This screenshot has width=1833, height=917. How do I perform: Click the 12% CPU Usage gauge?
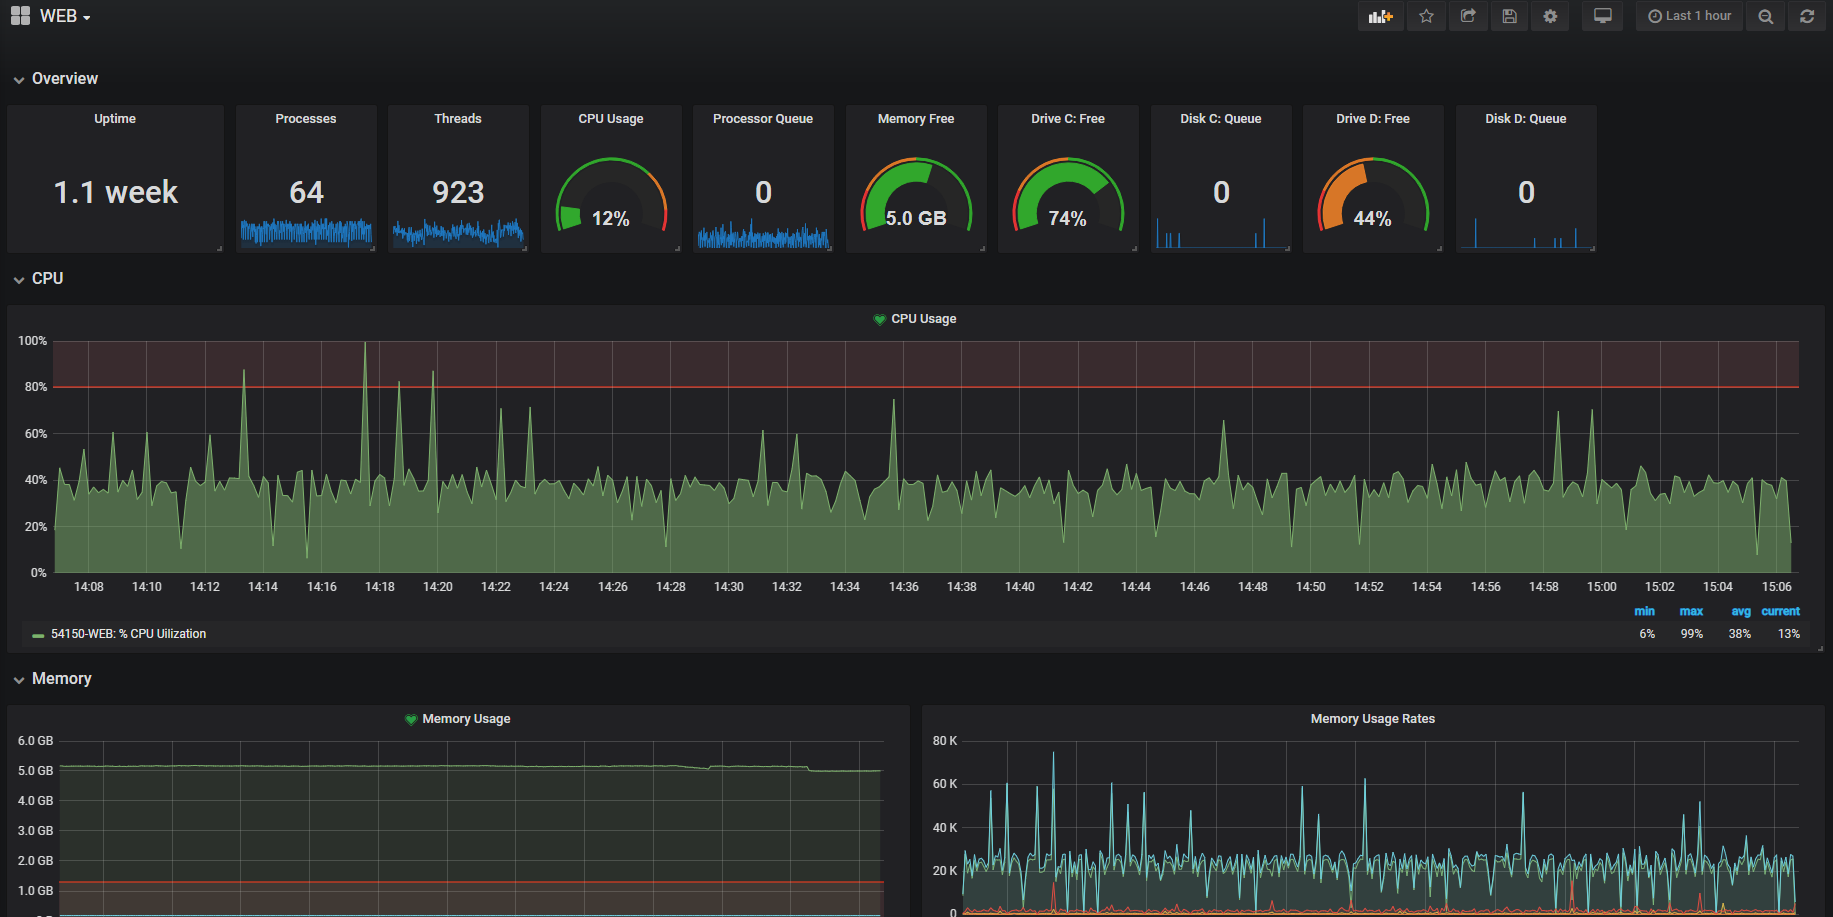click(x=611, y=195)
